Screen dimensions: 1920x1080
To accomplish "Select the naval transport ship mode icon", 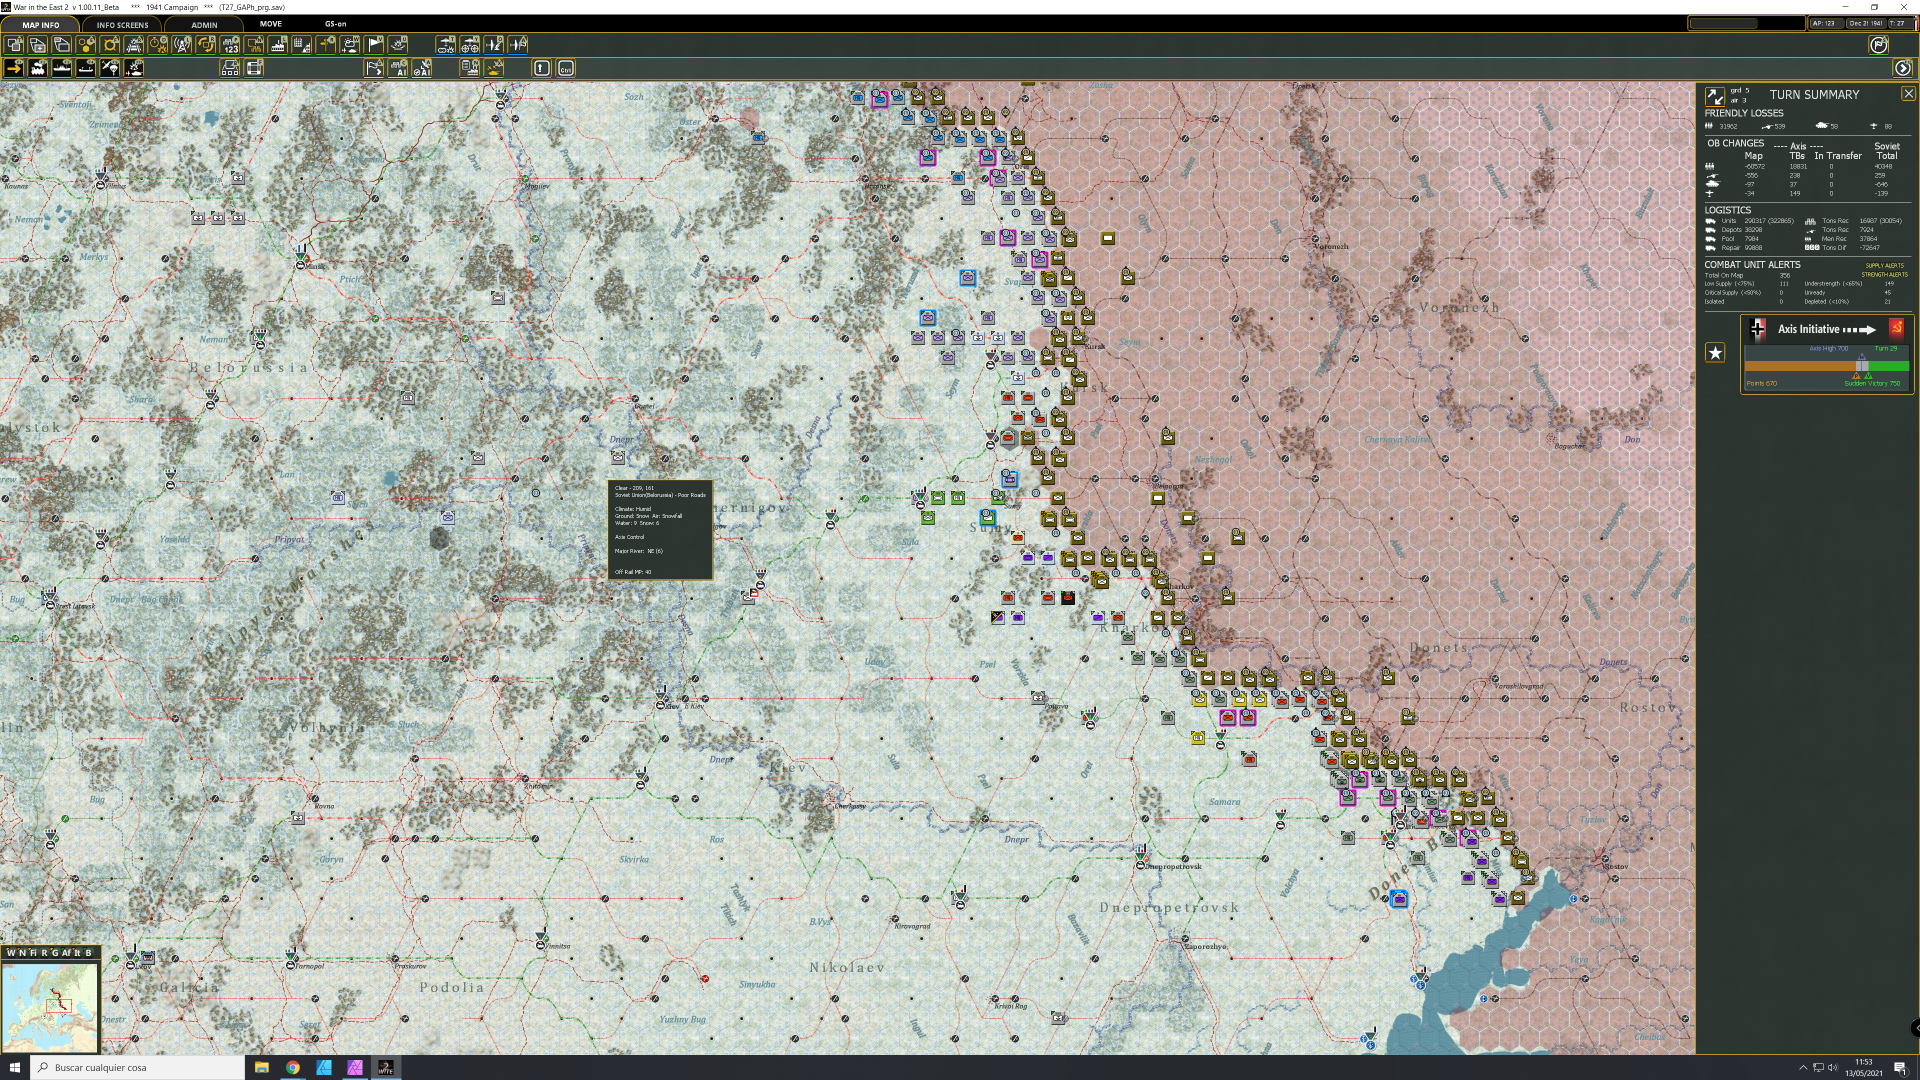I will coord(62,68).
